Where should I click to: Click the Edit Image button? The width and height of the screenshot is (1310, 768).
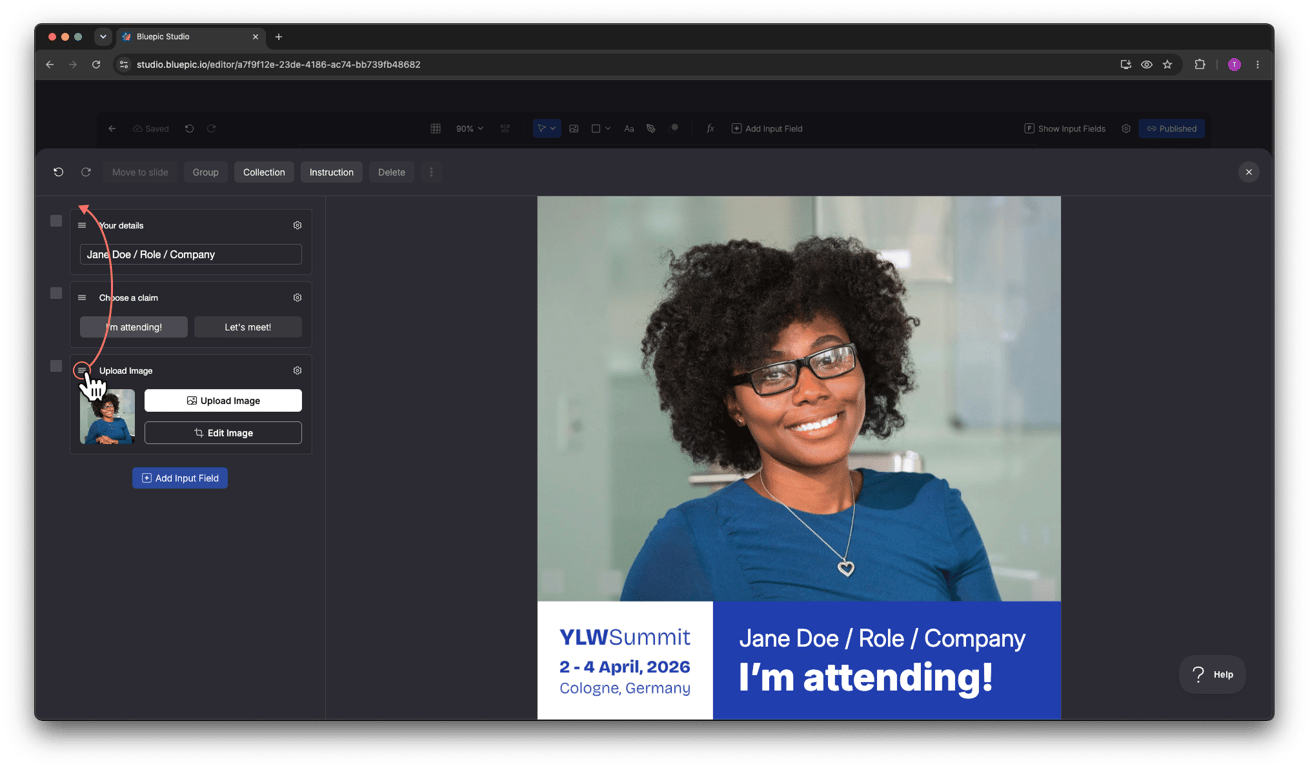(x=223, y=433)
